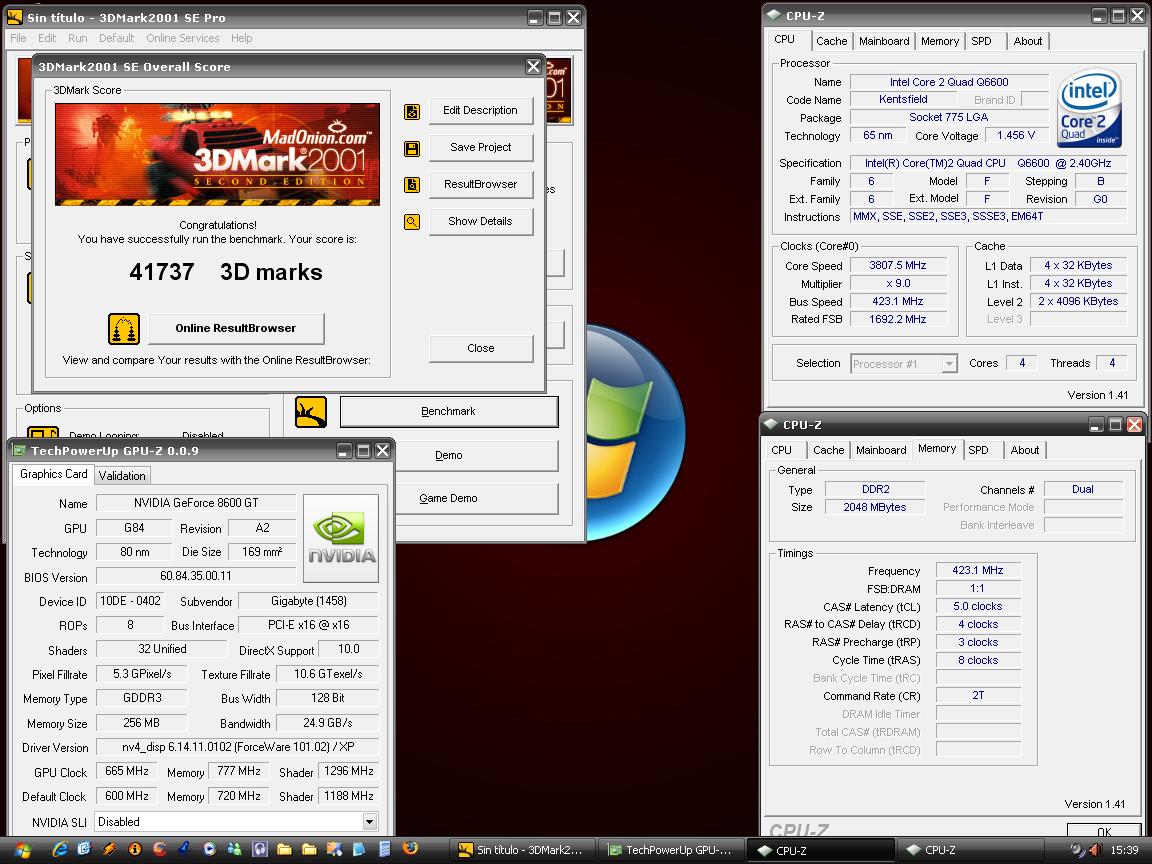Click the headphones icon in quick launch
This screenshot has height=864, width=1152.
(x=259, y=849)
